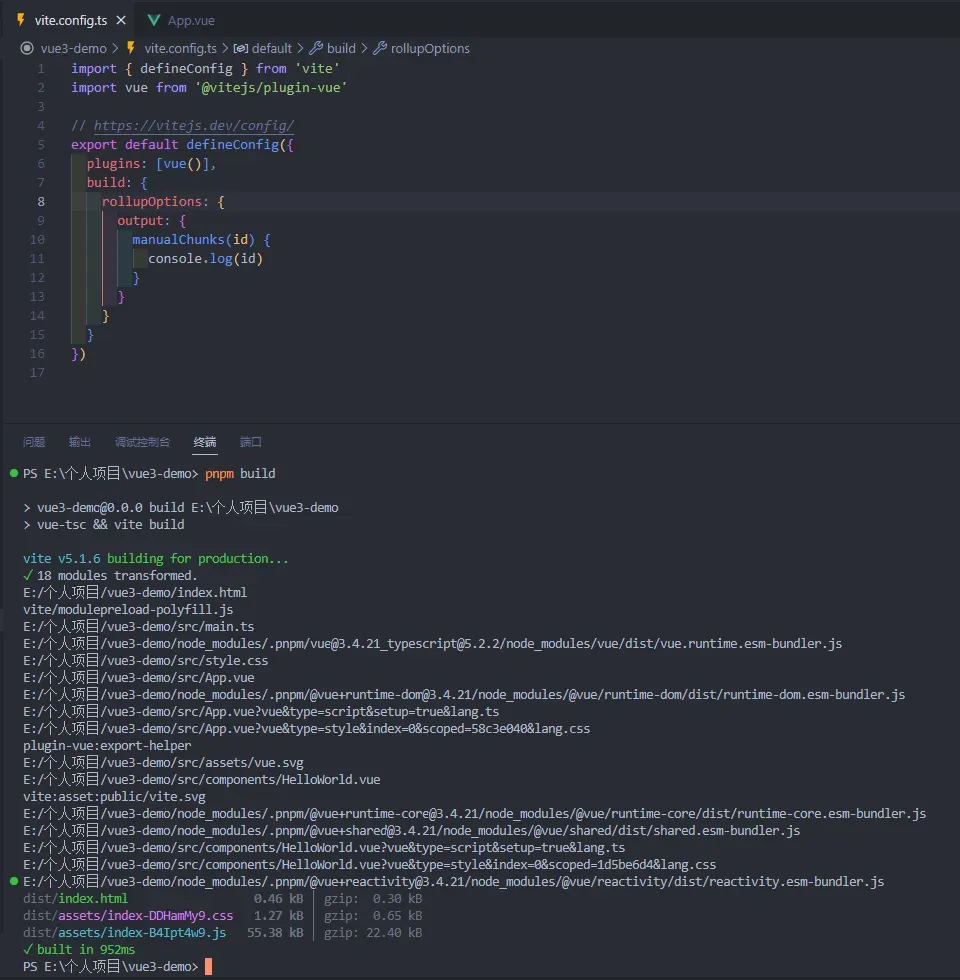Switch to the 输出 panel tab
Screen dimensions: 960x980
[79, 442]
